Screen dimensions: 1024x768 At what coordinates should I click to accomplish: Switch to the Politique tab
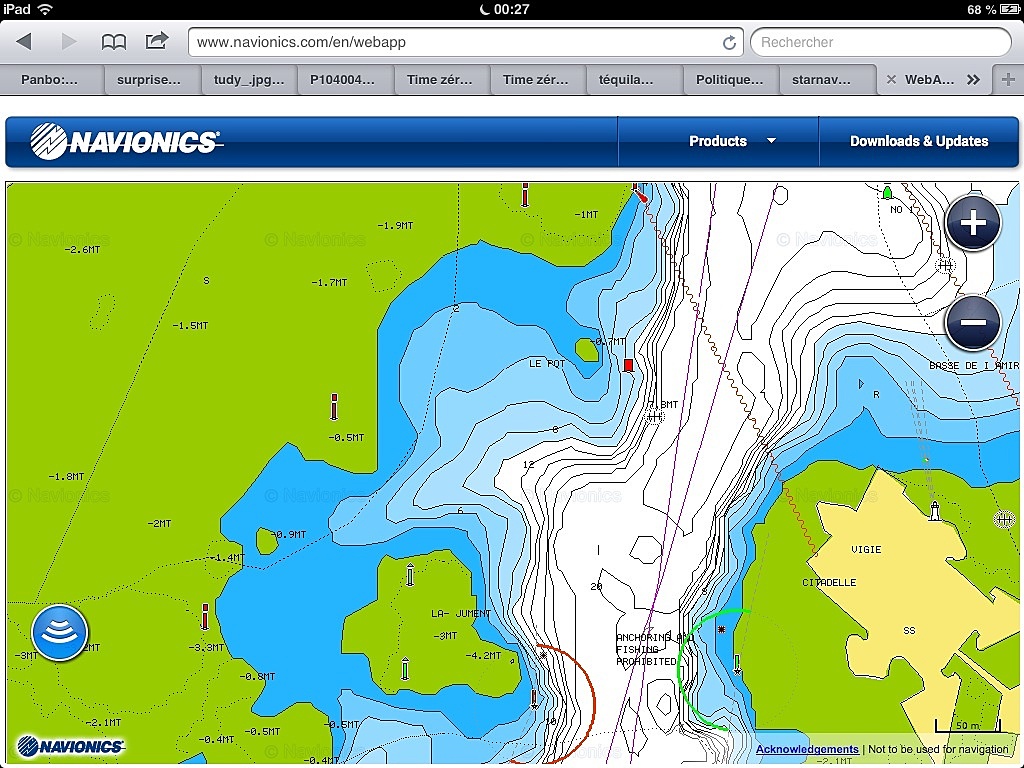click(729, 80)
